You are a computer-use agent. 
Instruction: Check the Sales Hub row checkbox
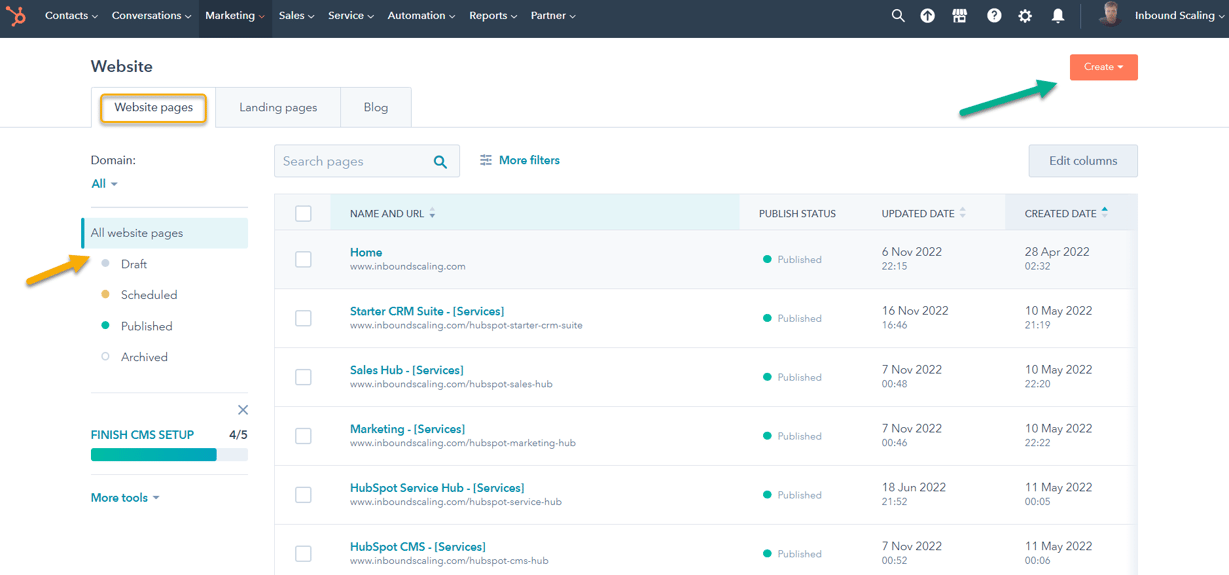click(x=303, y=377)
